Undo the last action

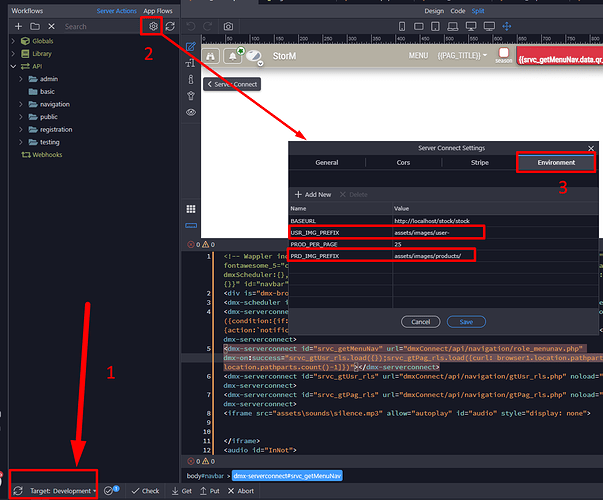point(191,26)
